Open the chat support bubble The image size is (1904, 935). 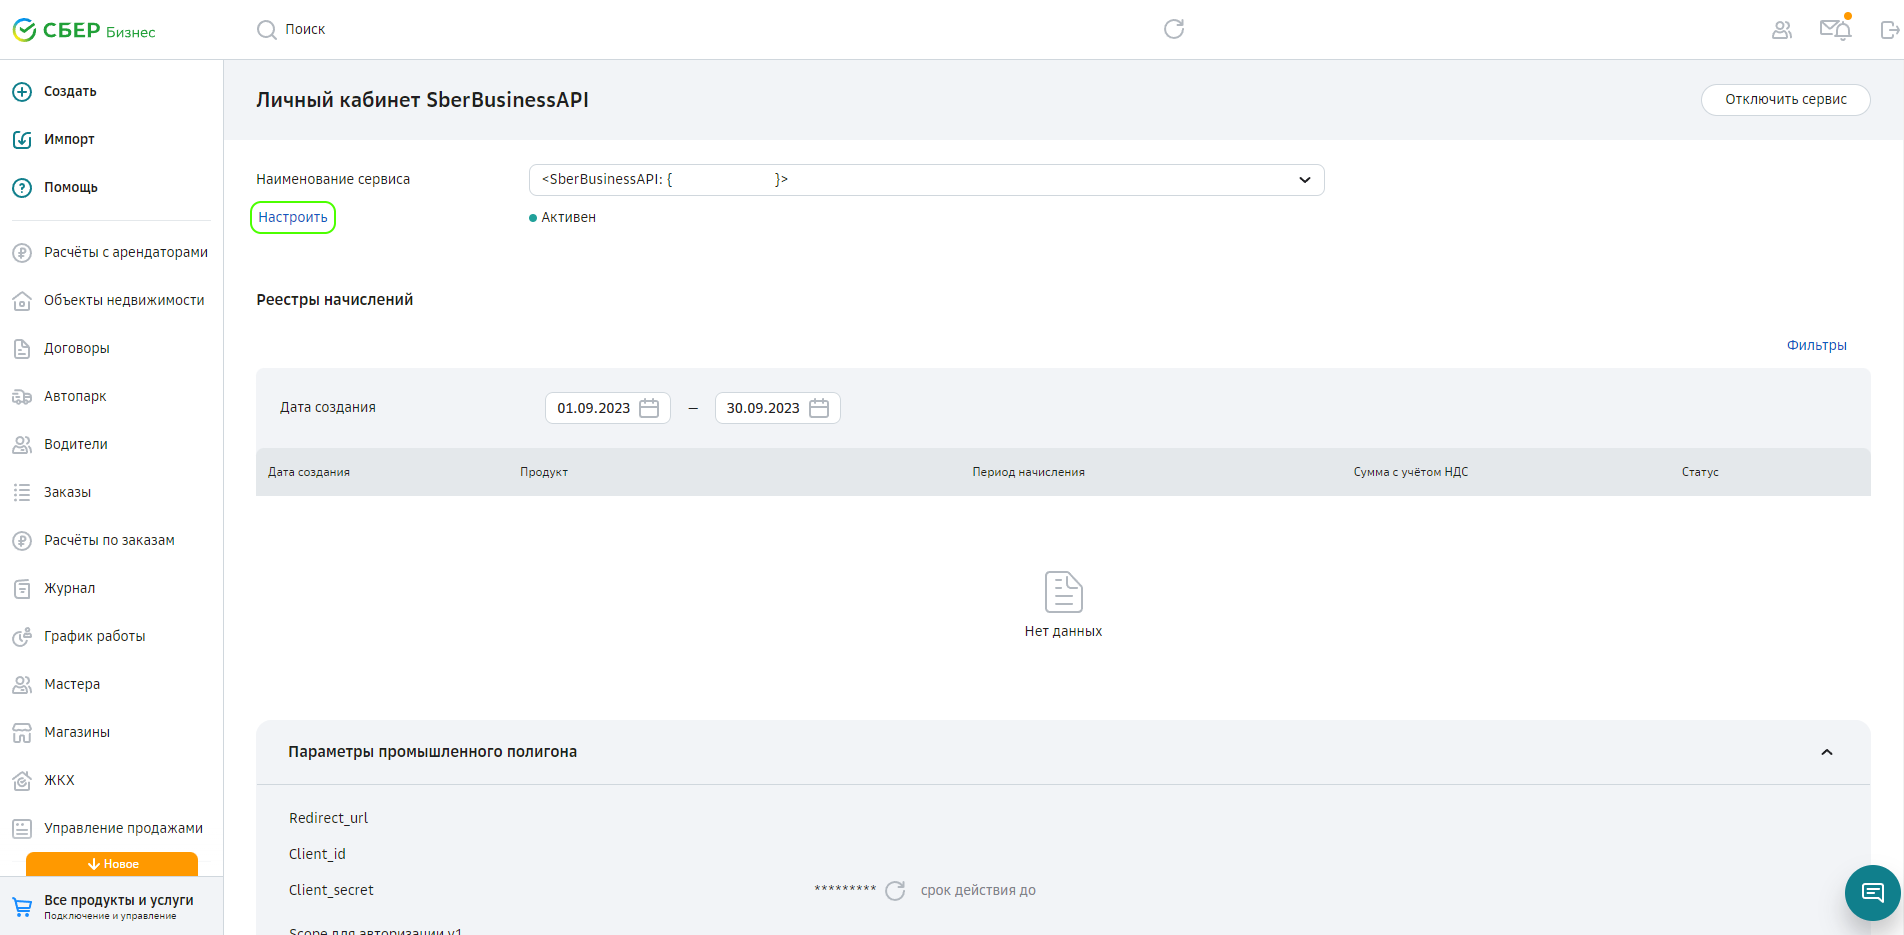tap(1872, 892)
